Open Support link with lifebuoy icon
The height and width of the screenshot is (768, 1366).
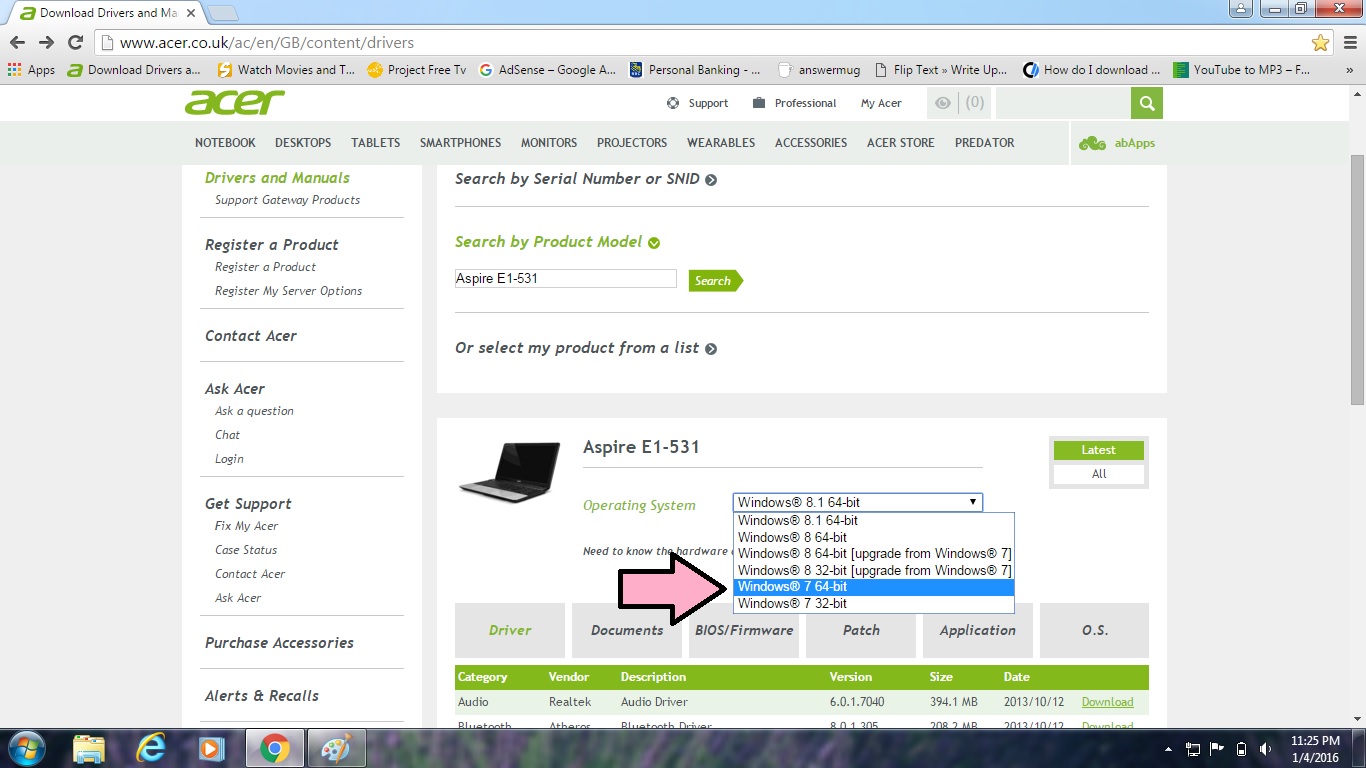[697, 103]
